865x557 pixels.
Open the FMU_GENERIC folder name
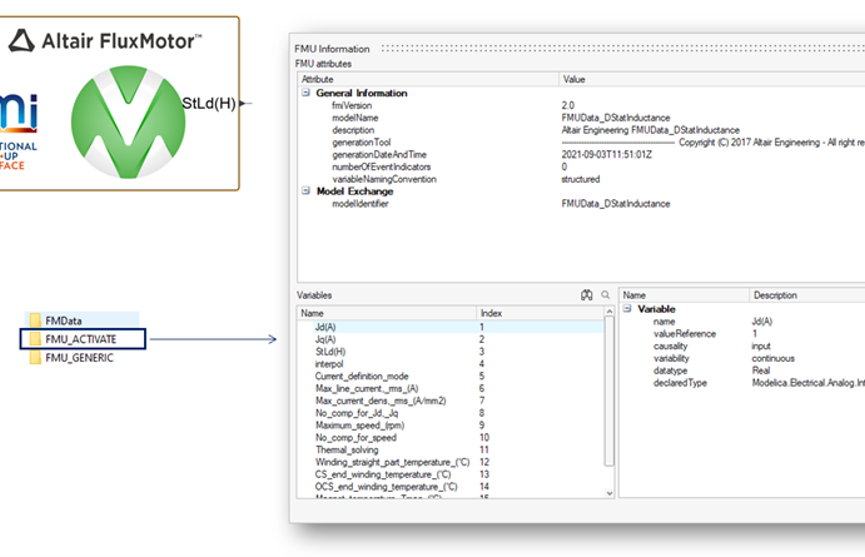pos(79,358)
